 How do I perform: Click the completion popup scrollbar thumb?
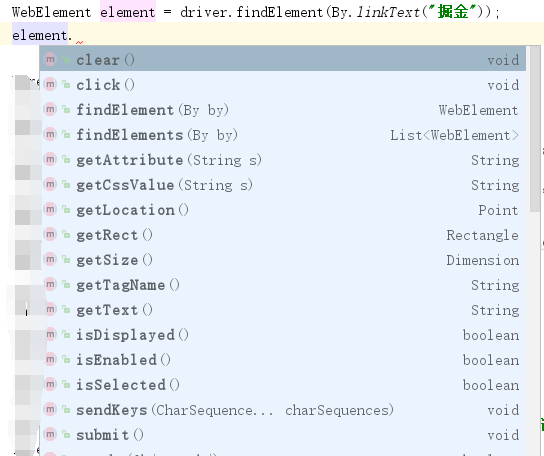point(535,129)
